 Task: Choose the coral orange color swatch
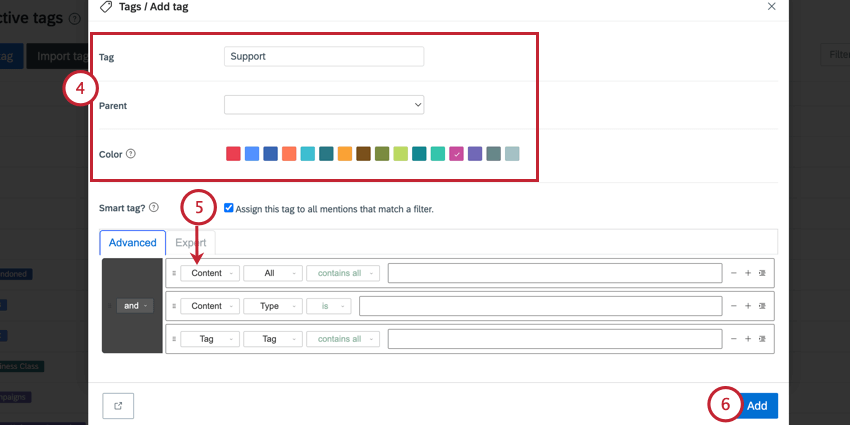point(289,154)
